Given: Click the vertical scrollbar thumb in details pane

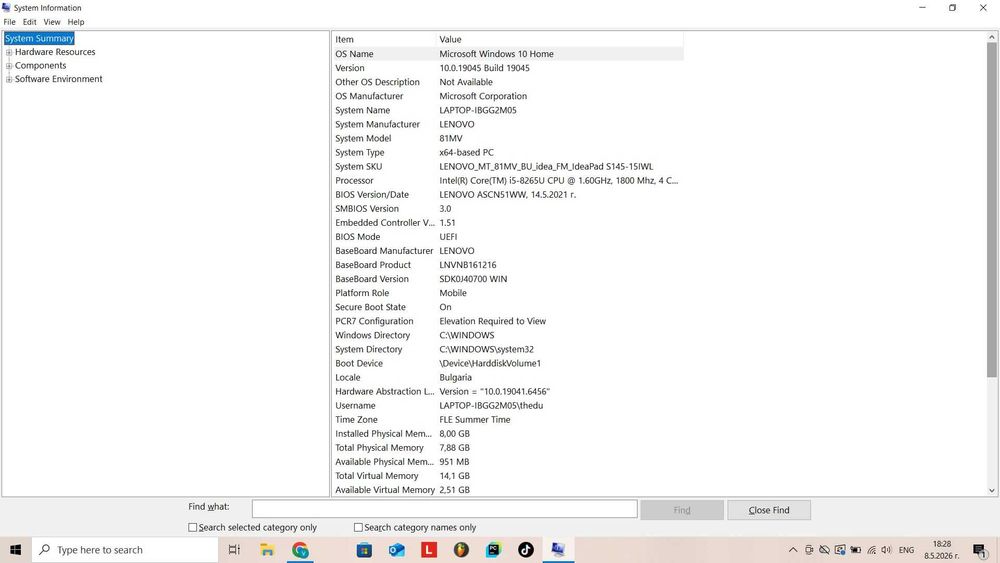Looking at the screenshot, I should click(992, 210).
